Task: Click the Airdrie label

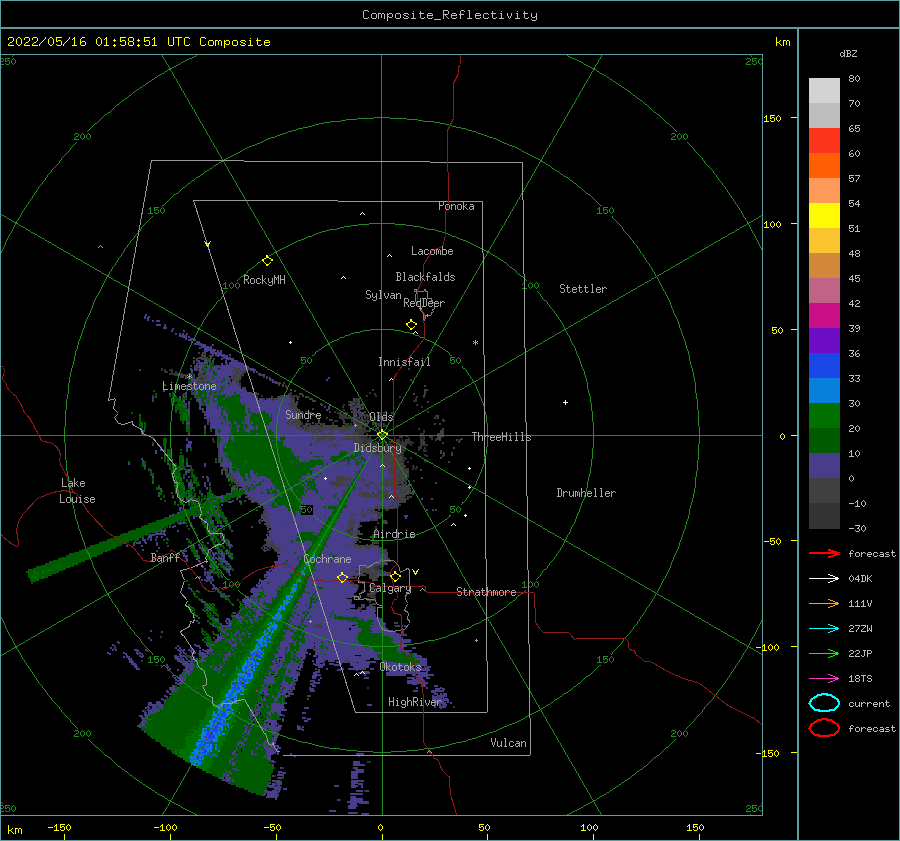Action: pyautogui.click(x=394, y=534)
